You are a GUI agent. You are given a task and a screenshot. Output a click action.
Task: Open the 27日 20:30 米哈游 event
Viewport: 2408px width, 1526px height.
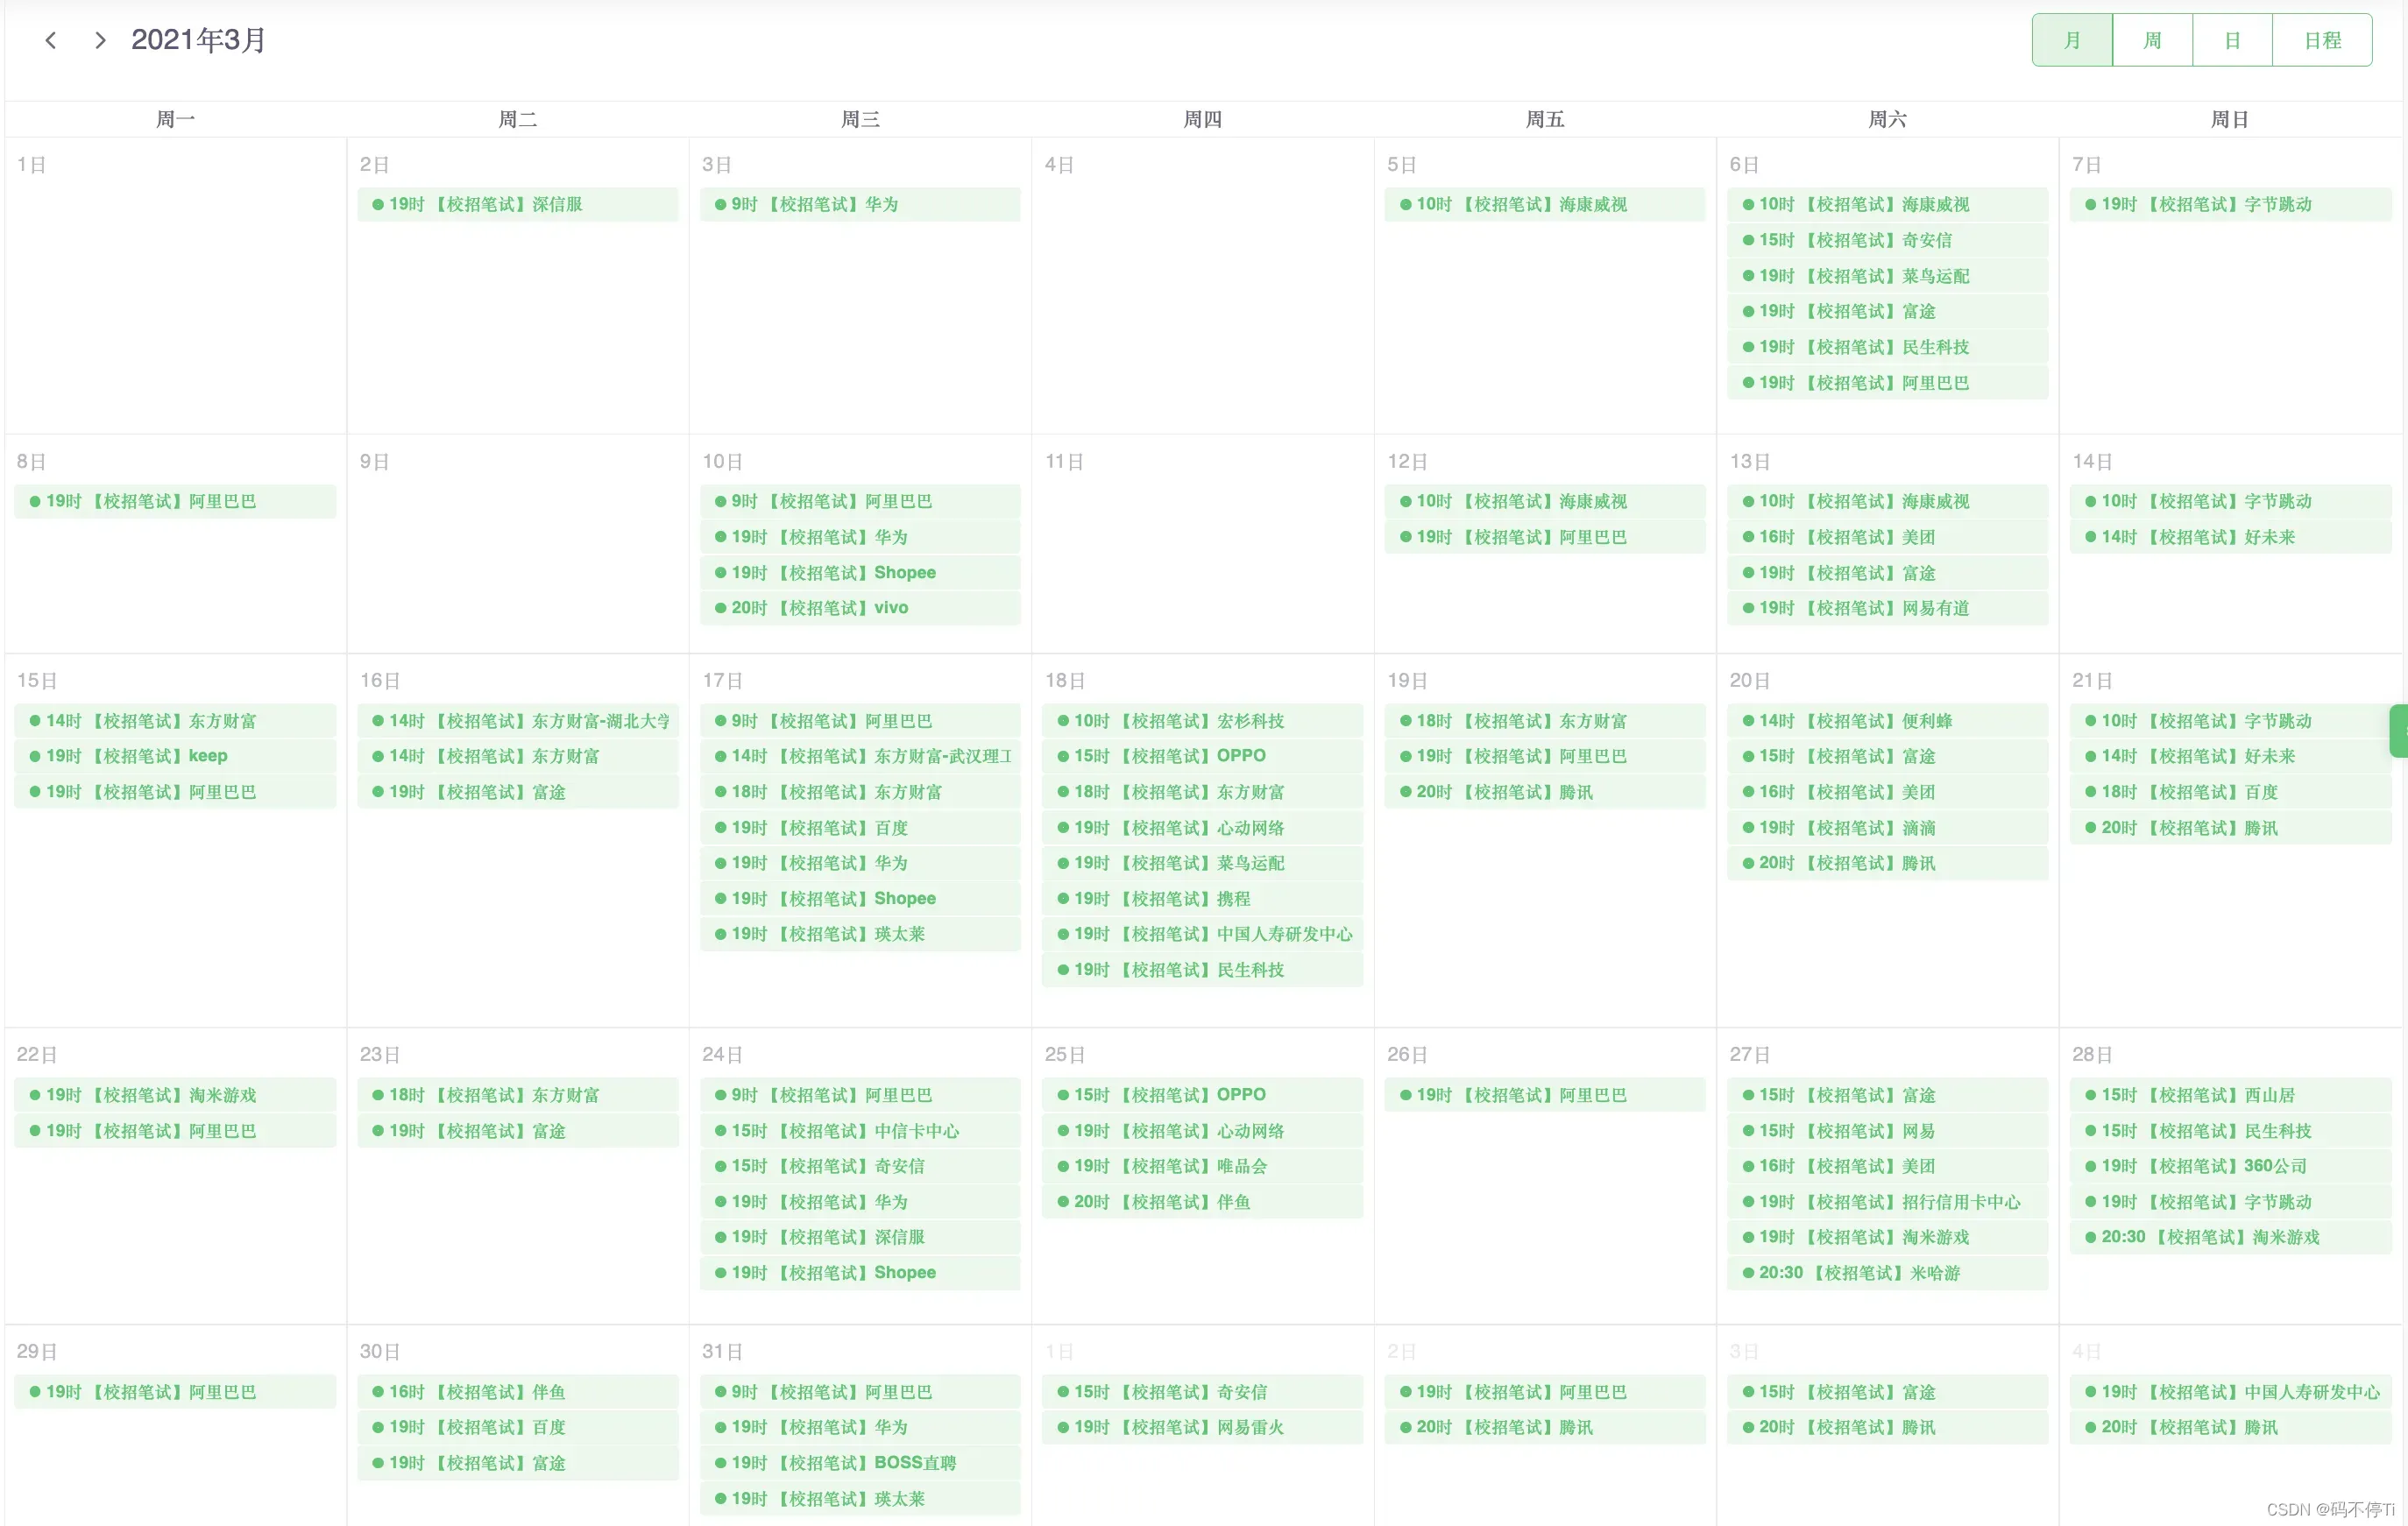pyautogui.click(x=1887, y=1273)
